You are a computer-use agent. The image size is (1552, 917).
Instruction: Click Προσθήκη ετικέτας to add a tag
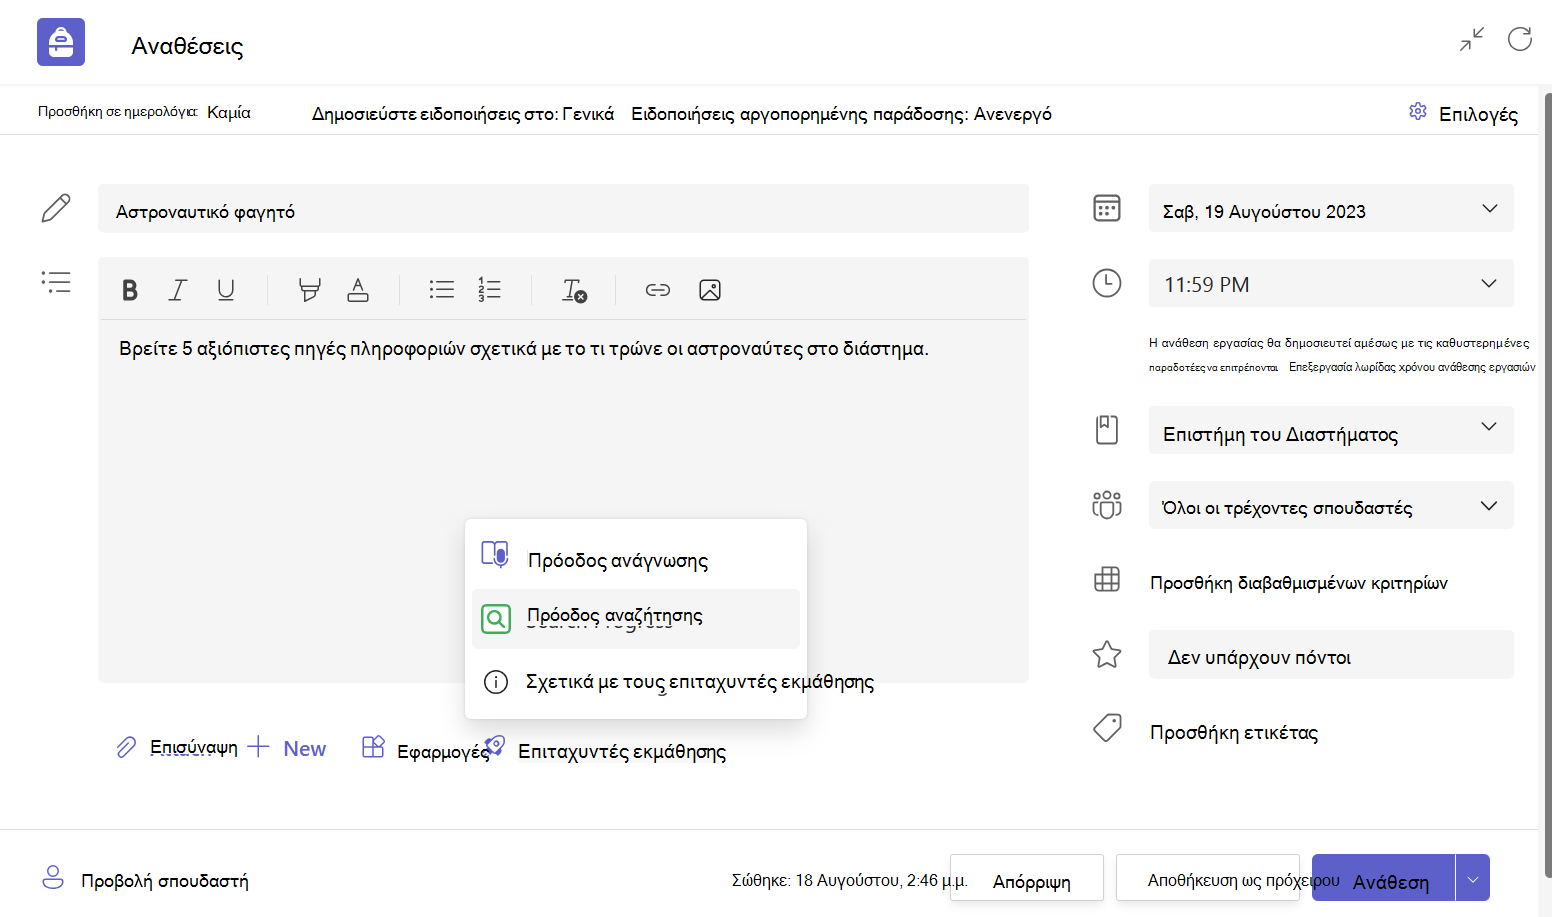[1234, 732]
